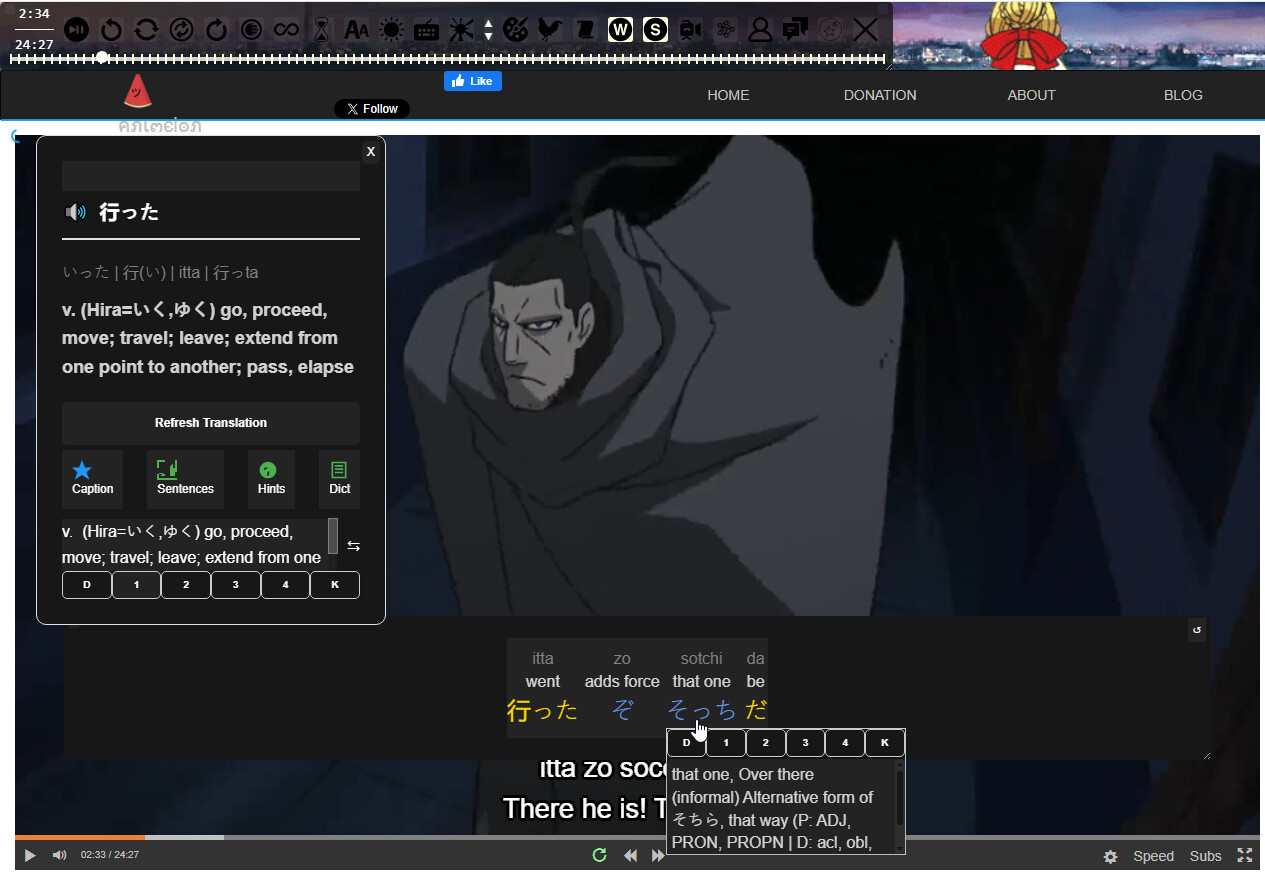Click the reset icon at the subtitle box corner
This screenshot has width=1265, height=878.
click(1197, 630)
